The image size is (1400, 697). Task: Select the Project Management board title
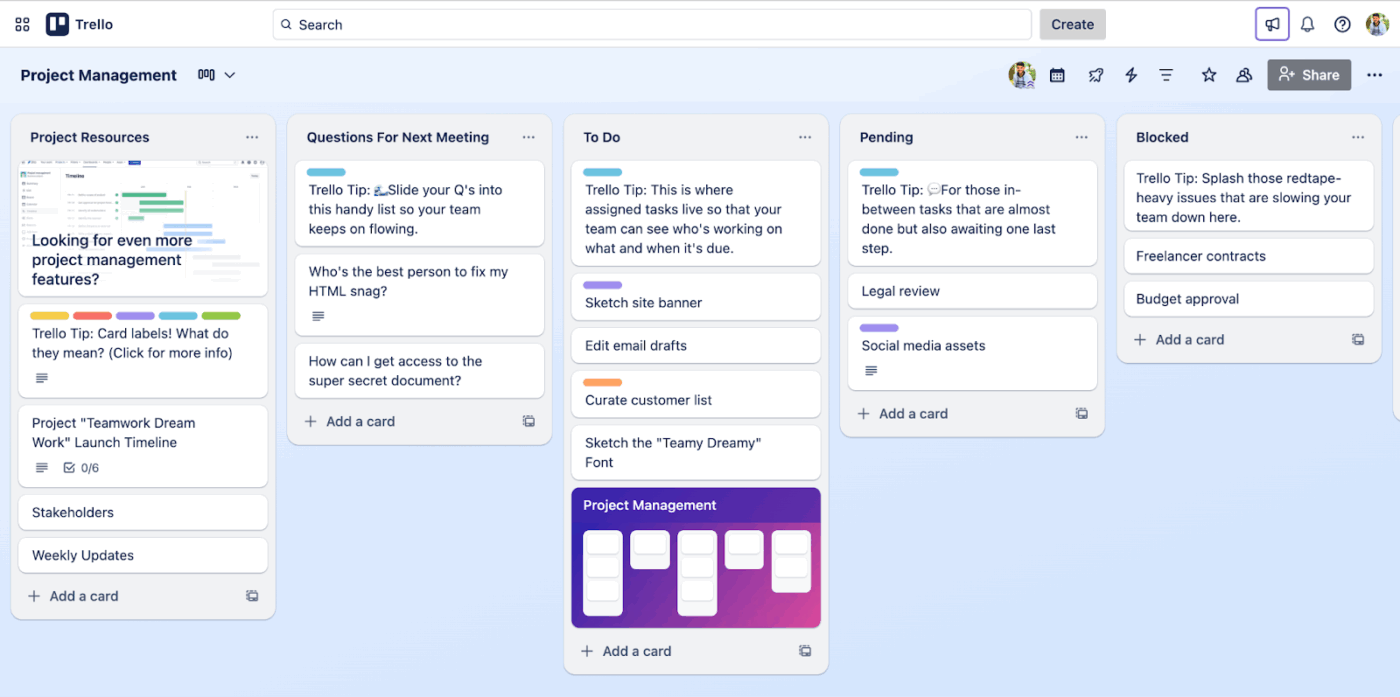click(98, 74)
